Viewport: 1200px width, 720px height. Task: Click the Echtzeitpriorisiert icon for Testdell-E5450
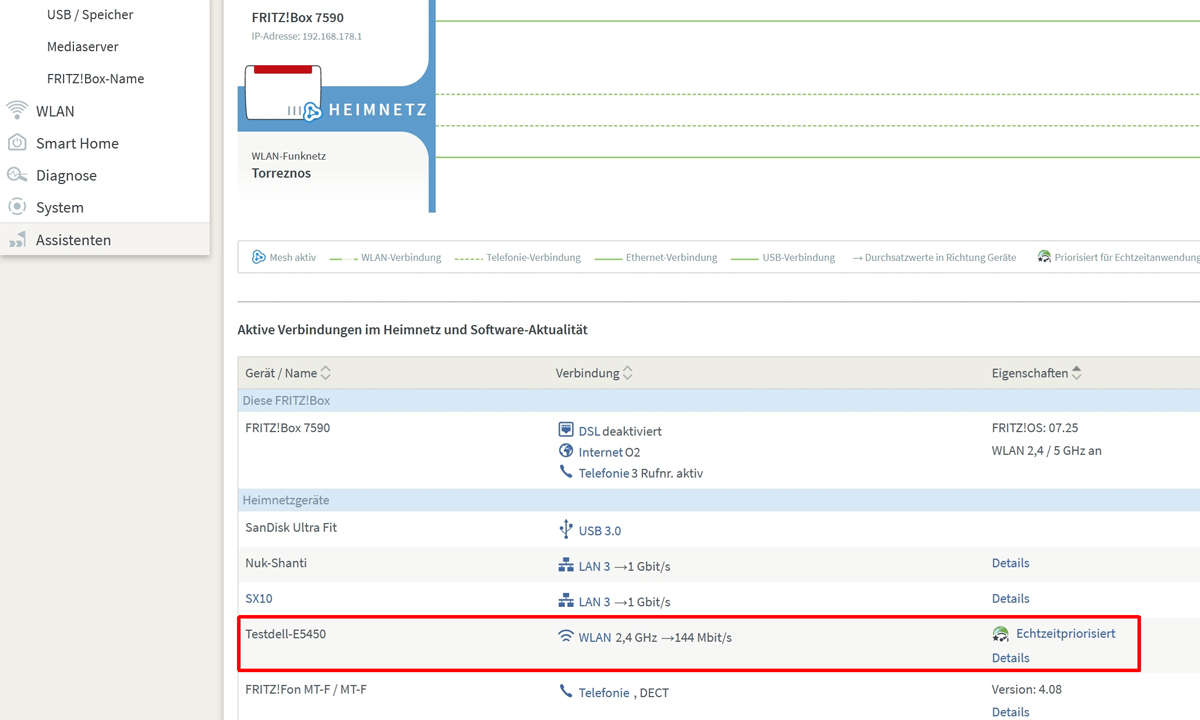(x=1000, y=634)
